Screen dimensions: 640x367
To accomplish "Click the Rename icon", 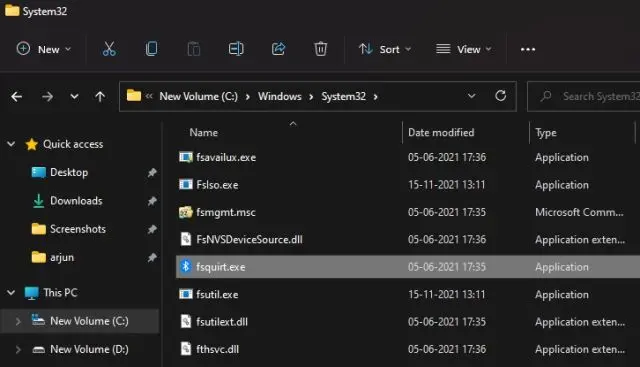I will 236,49.
